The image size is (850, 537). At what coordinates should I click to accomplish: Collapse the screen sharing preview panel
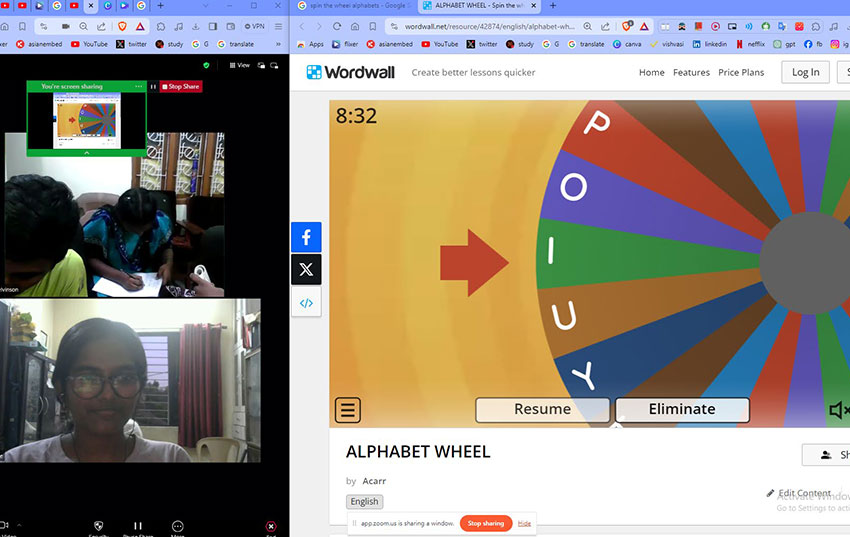87,153
